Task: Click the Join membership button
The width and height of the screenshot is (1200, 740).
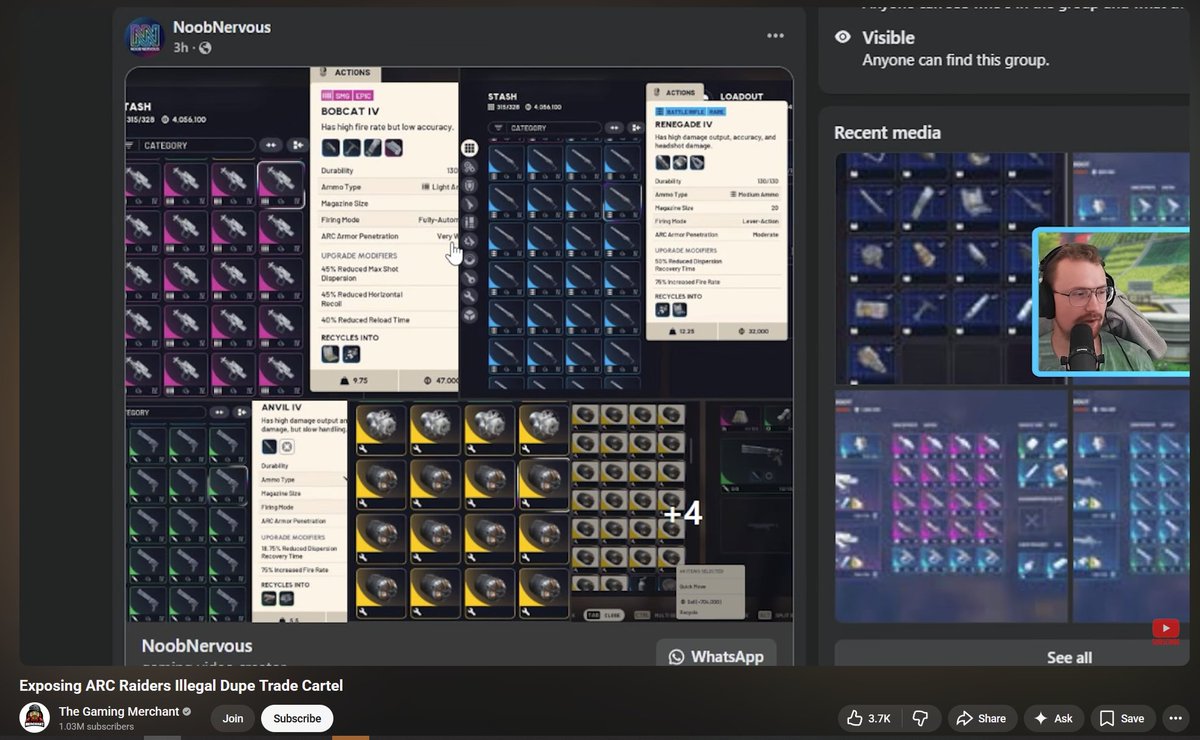Action: coord(233,718)
